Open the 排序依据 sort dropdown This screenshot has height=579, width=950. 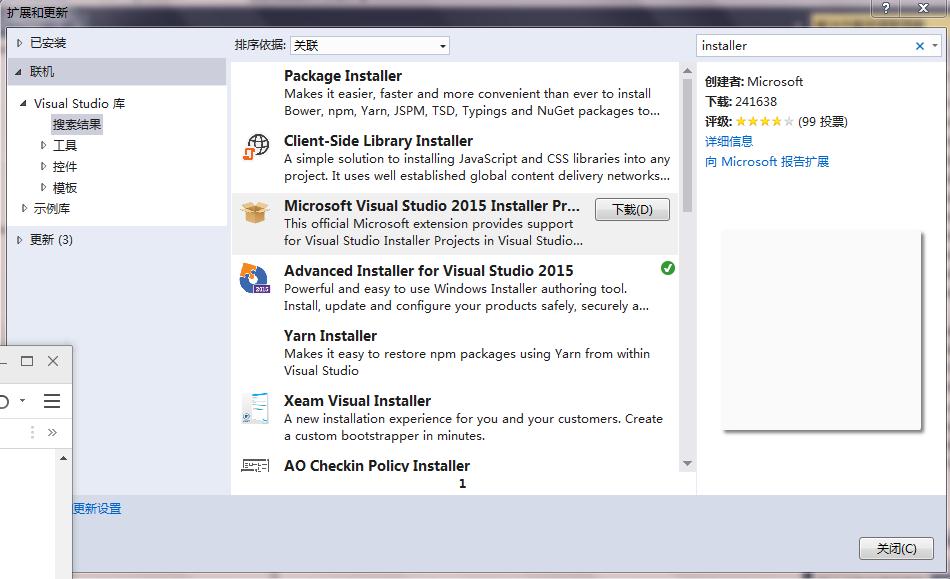[370, 45]
